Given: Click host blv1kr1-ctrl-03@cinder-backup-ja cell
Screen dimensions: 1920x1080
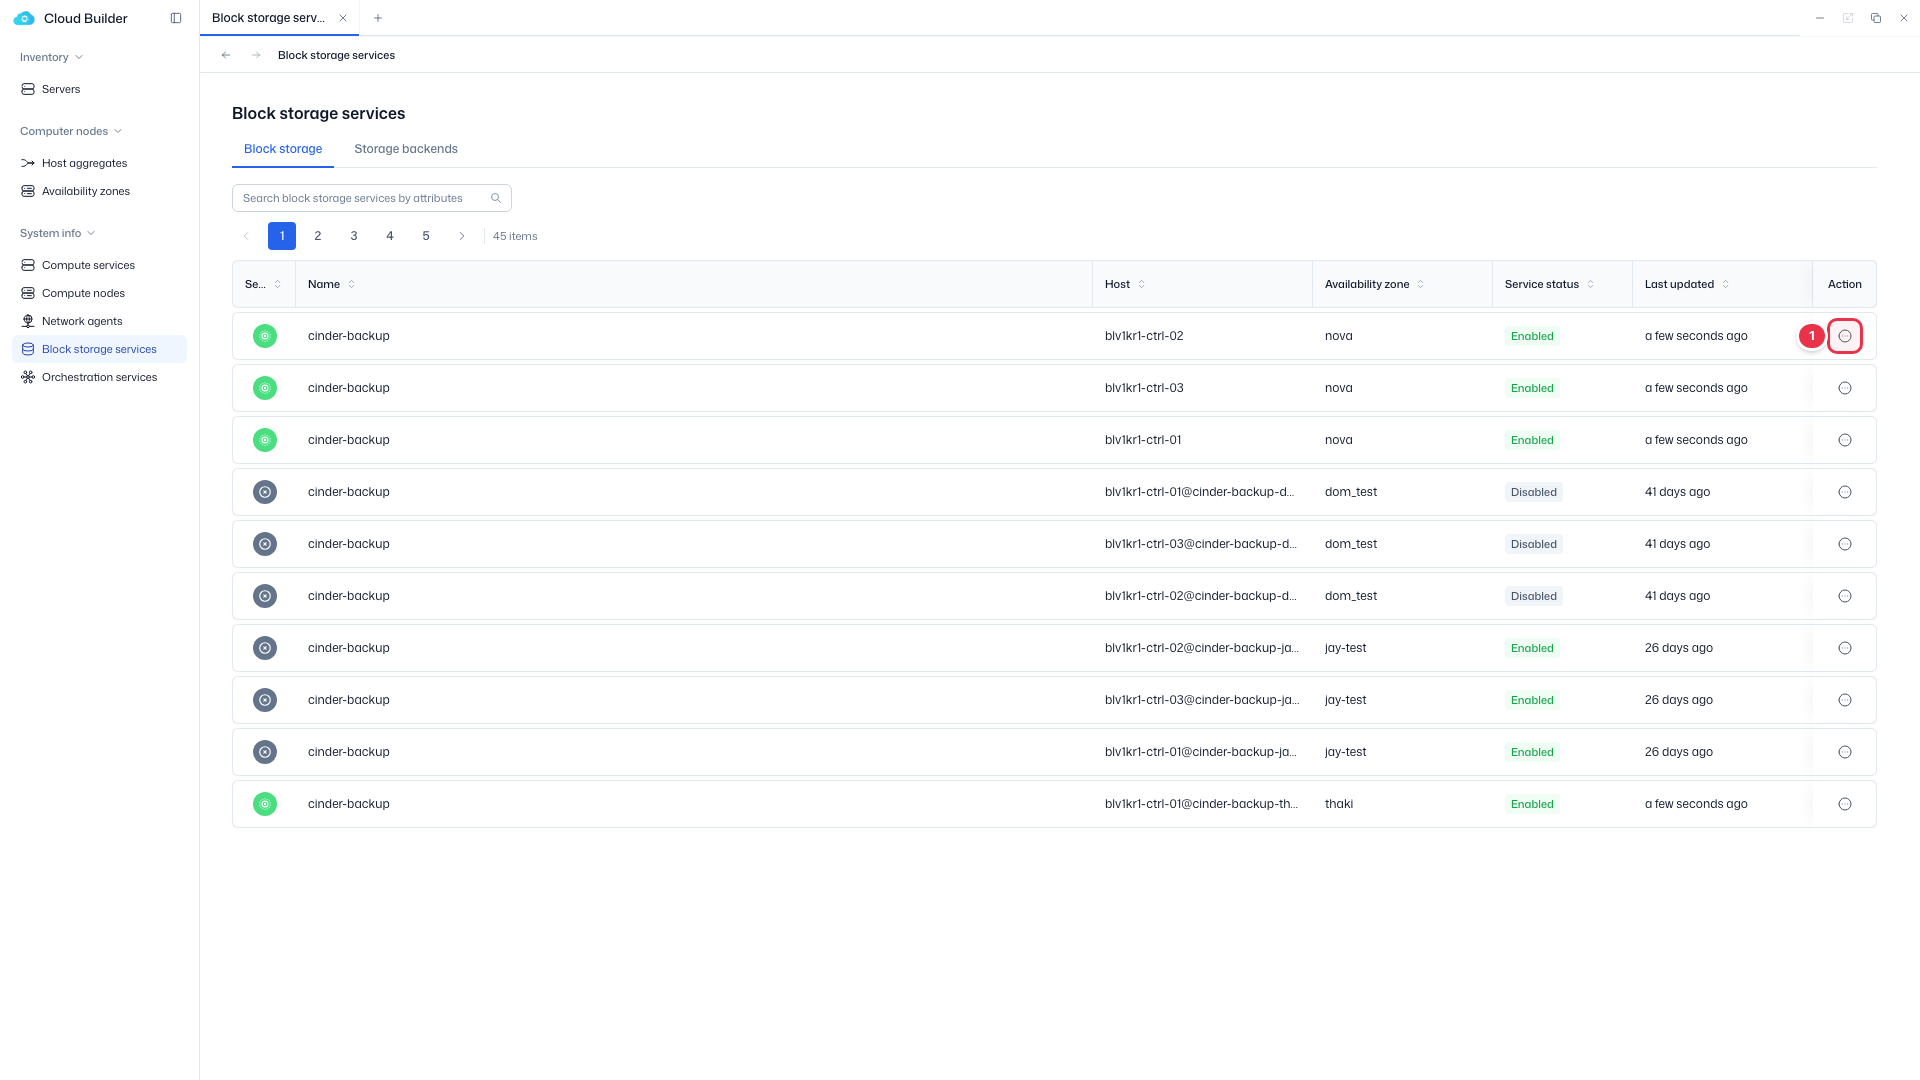Looking at the screenshot, I should pos(1202,700).
